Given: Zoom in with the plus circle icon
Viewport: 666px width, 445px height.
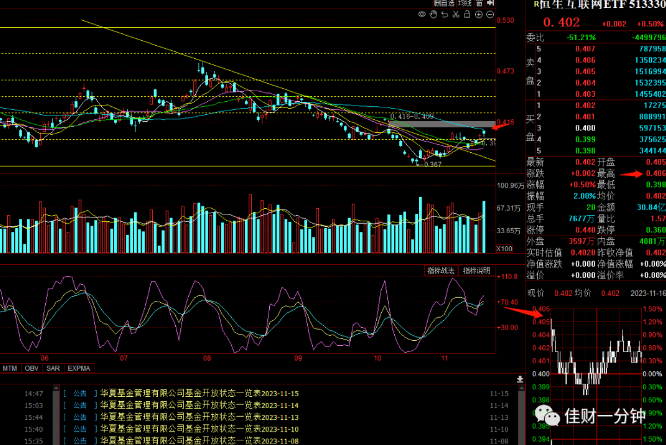Looking at the screenshot, I should coord(478,14).
